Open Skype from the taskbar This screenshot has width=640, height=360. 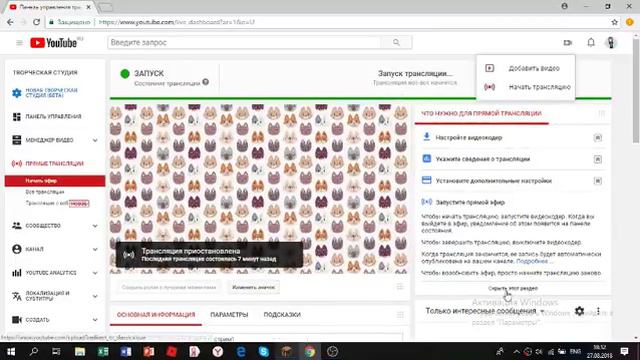[264, 351]
